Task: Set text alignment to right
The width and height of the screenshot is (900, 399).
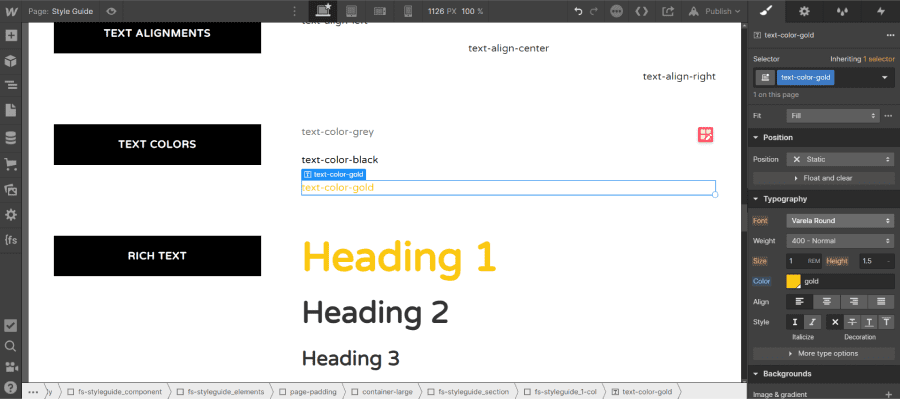Action: click(854, 301)
